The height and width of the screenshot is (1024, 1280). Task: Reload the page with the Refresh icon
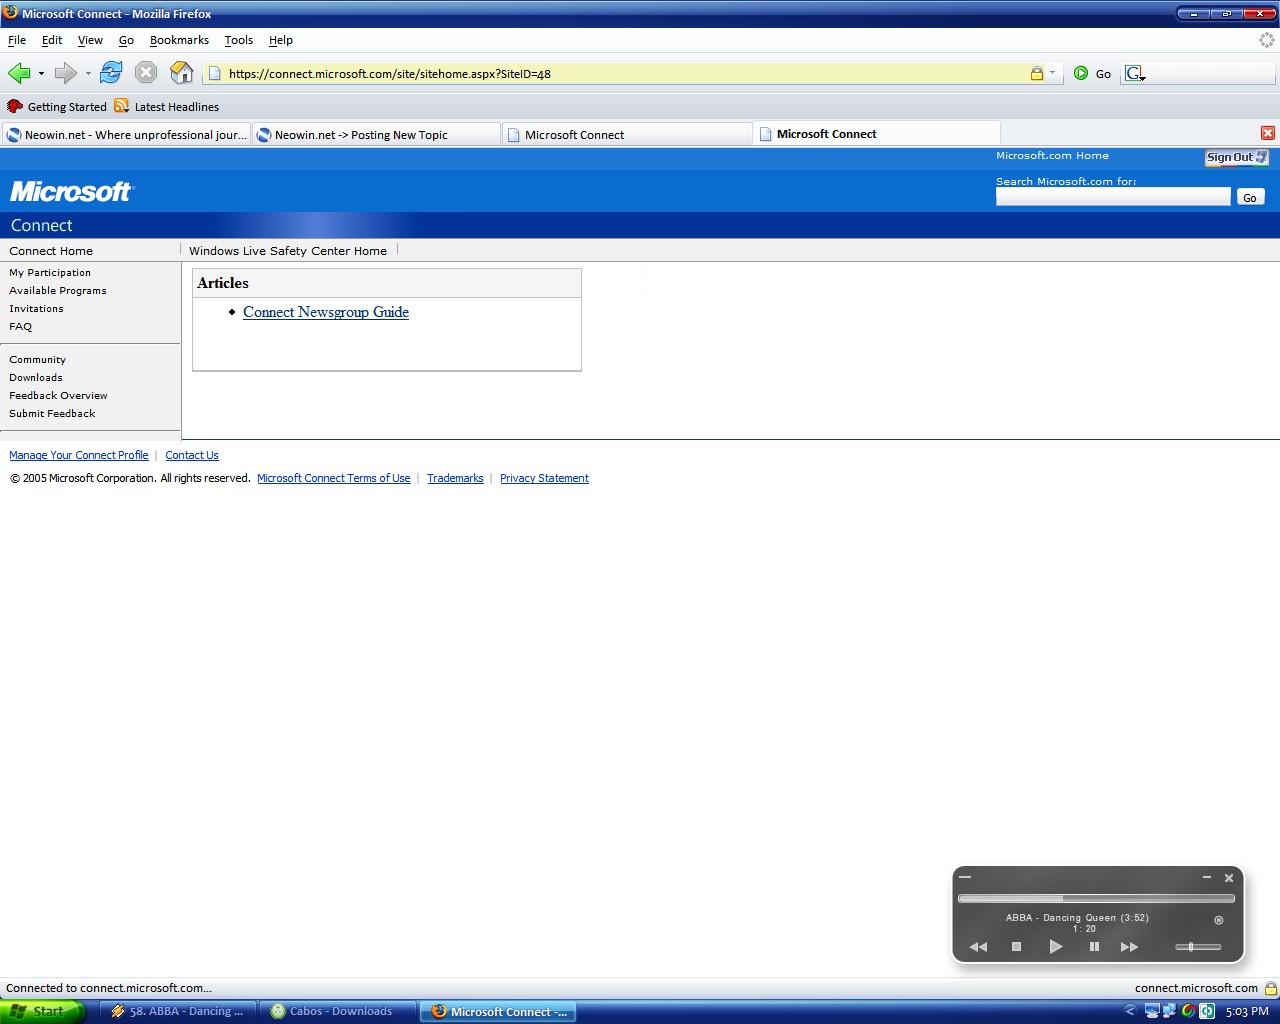(111, 73)
